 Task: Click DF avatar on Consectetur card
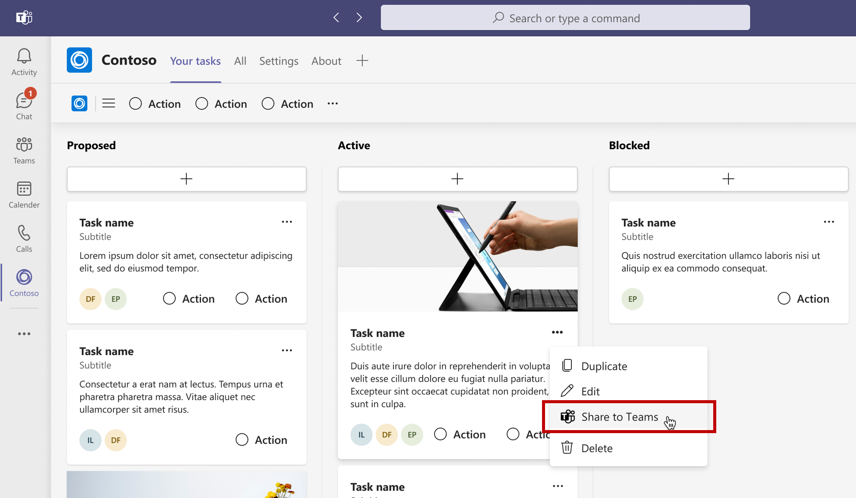[x=116, y=440]
